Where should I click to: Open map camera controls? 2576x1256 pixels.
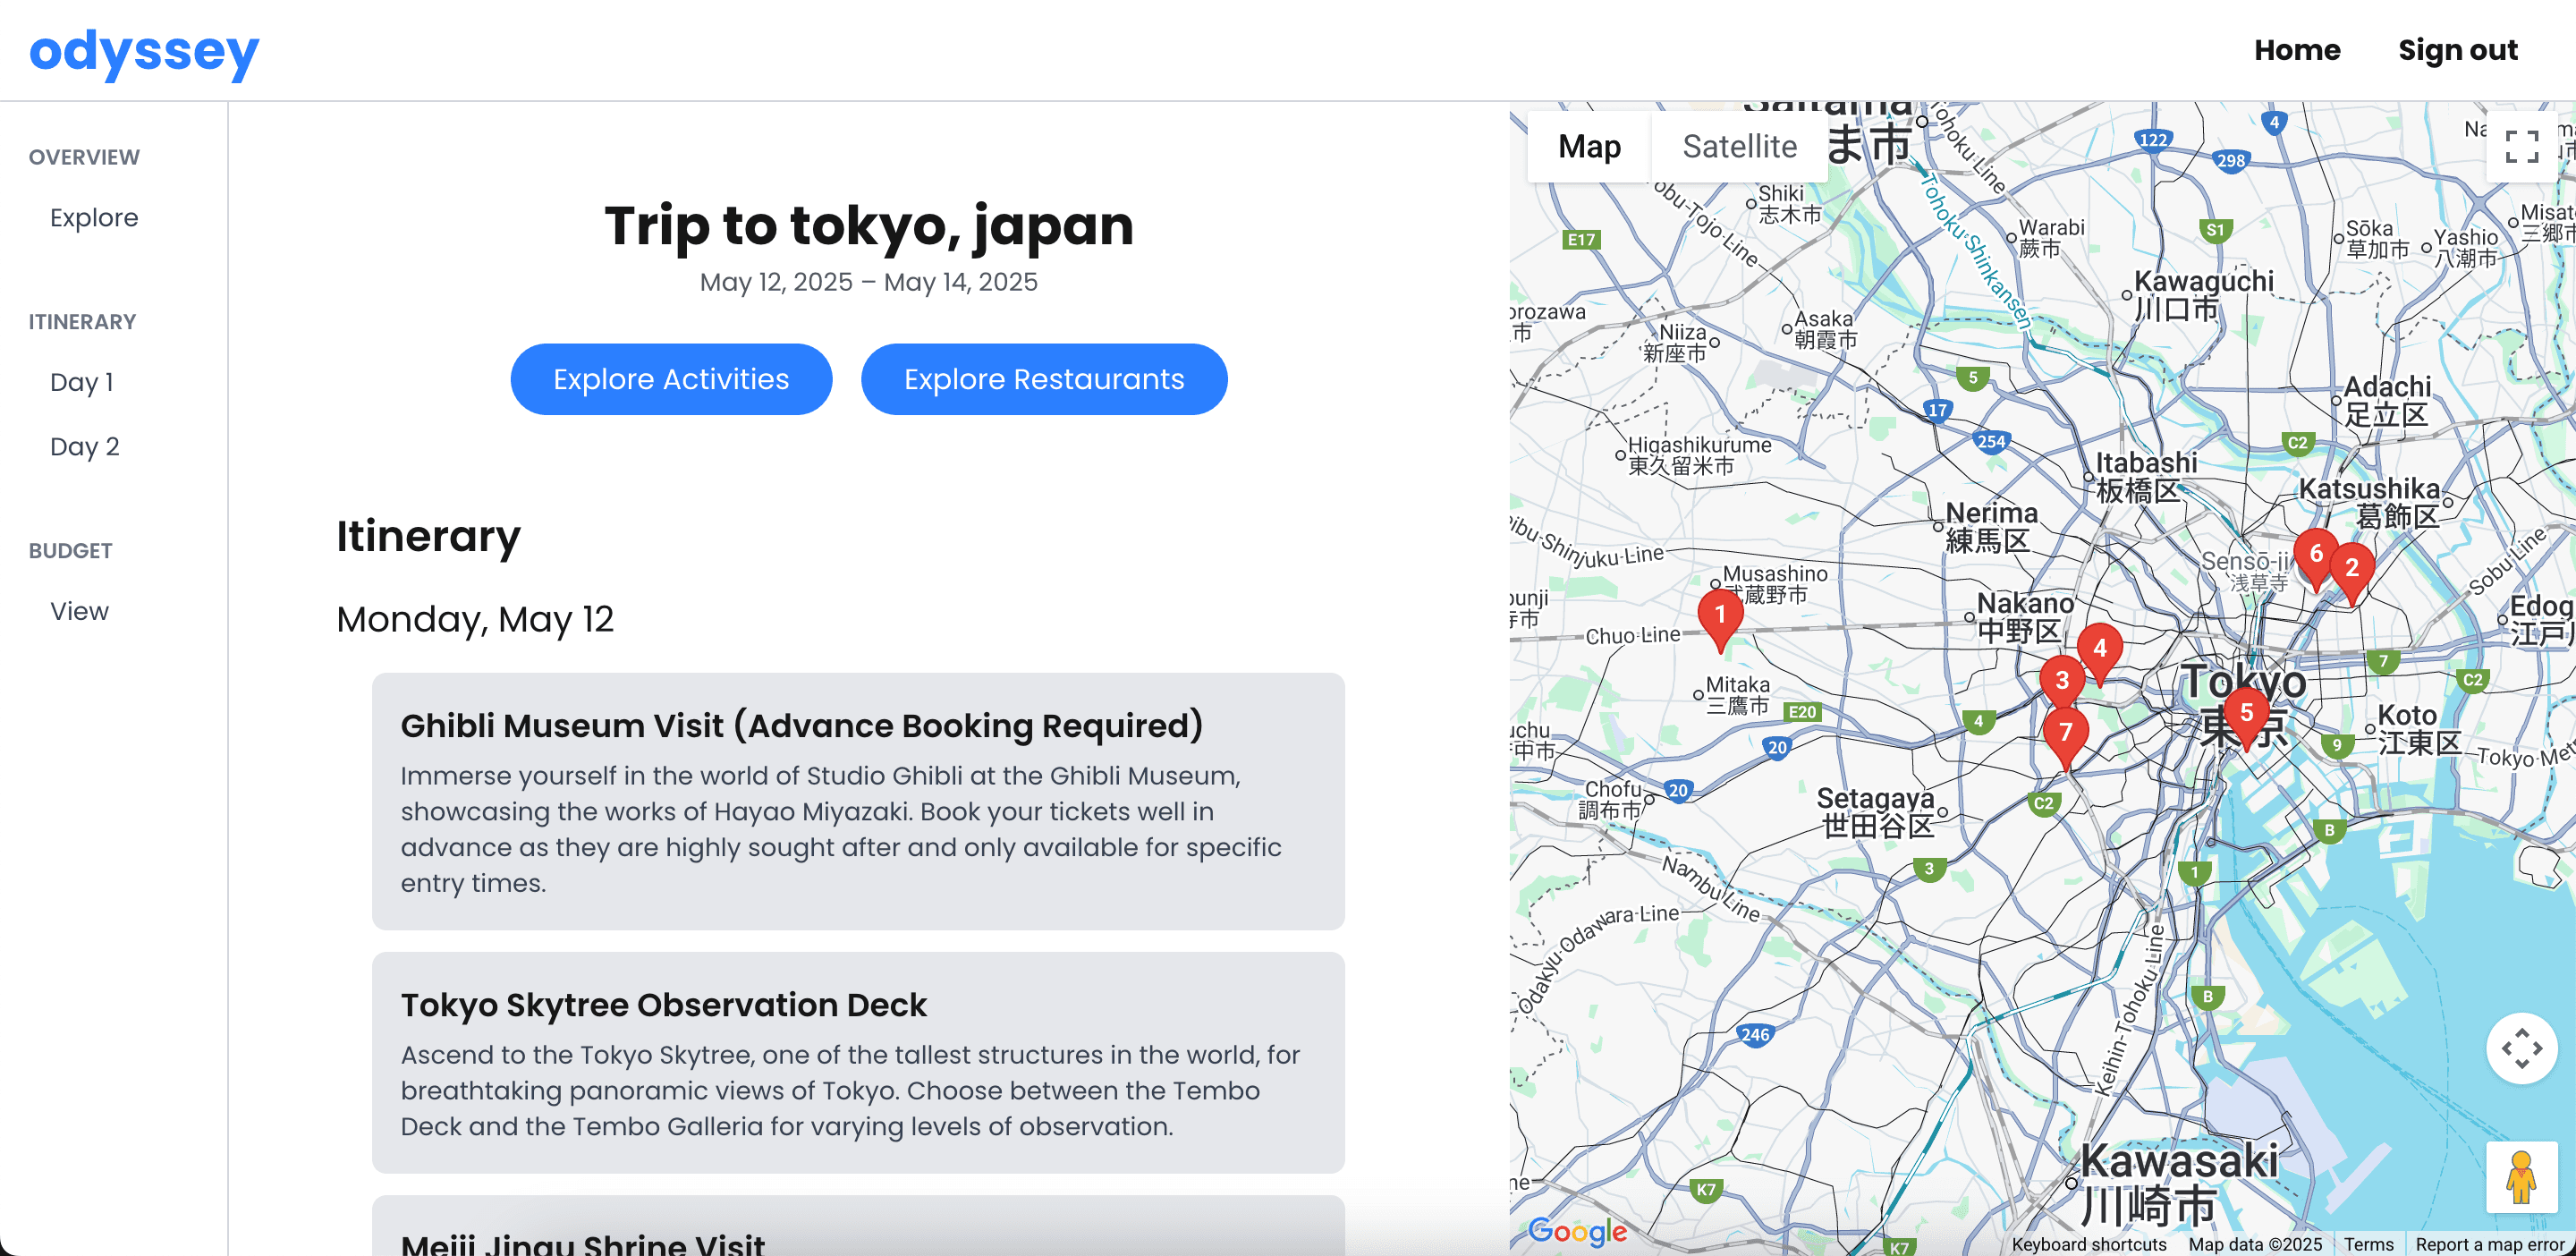(x=2521, y=1048)
